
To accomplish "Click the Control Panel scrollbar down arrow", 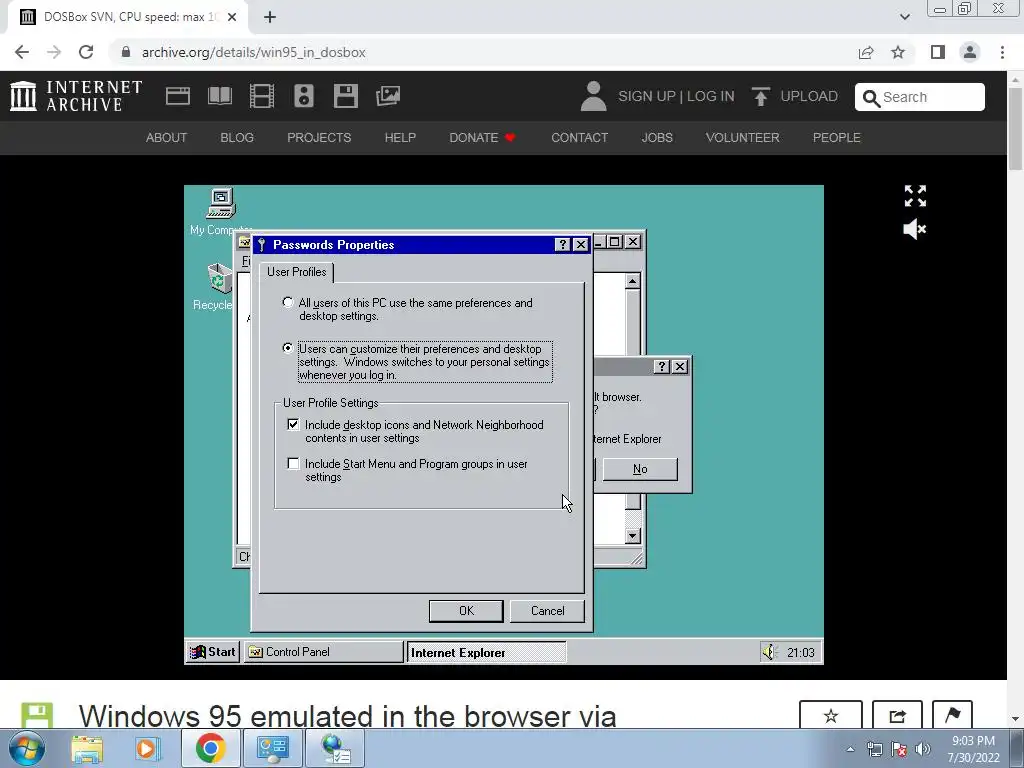I will (632, 536).
